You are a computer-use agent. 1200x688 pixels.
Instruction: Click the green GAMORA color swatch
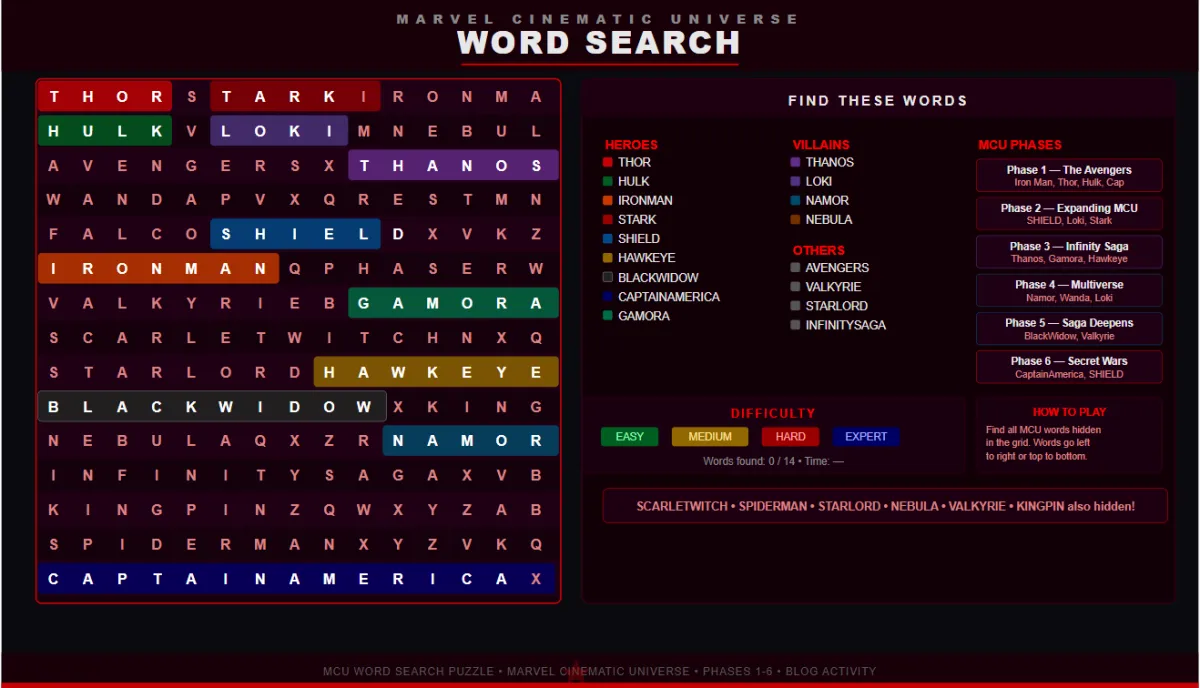click(x=608, y=315)
